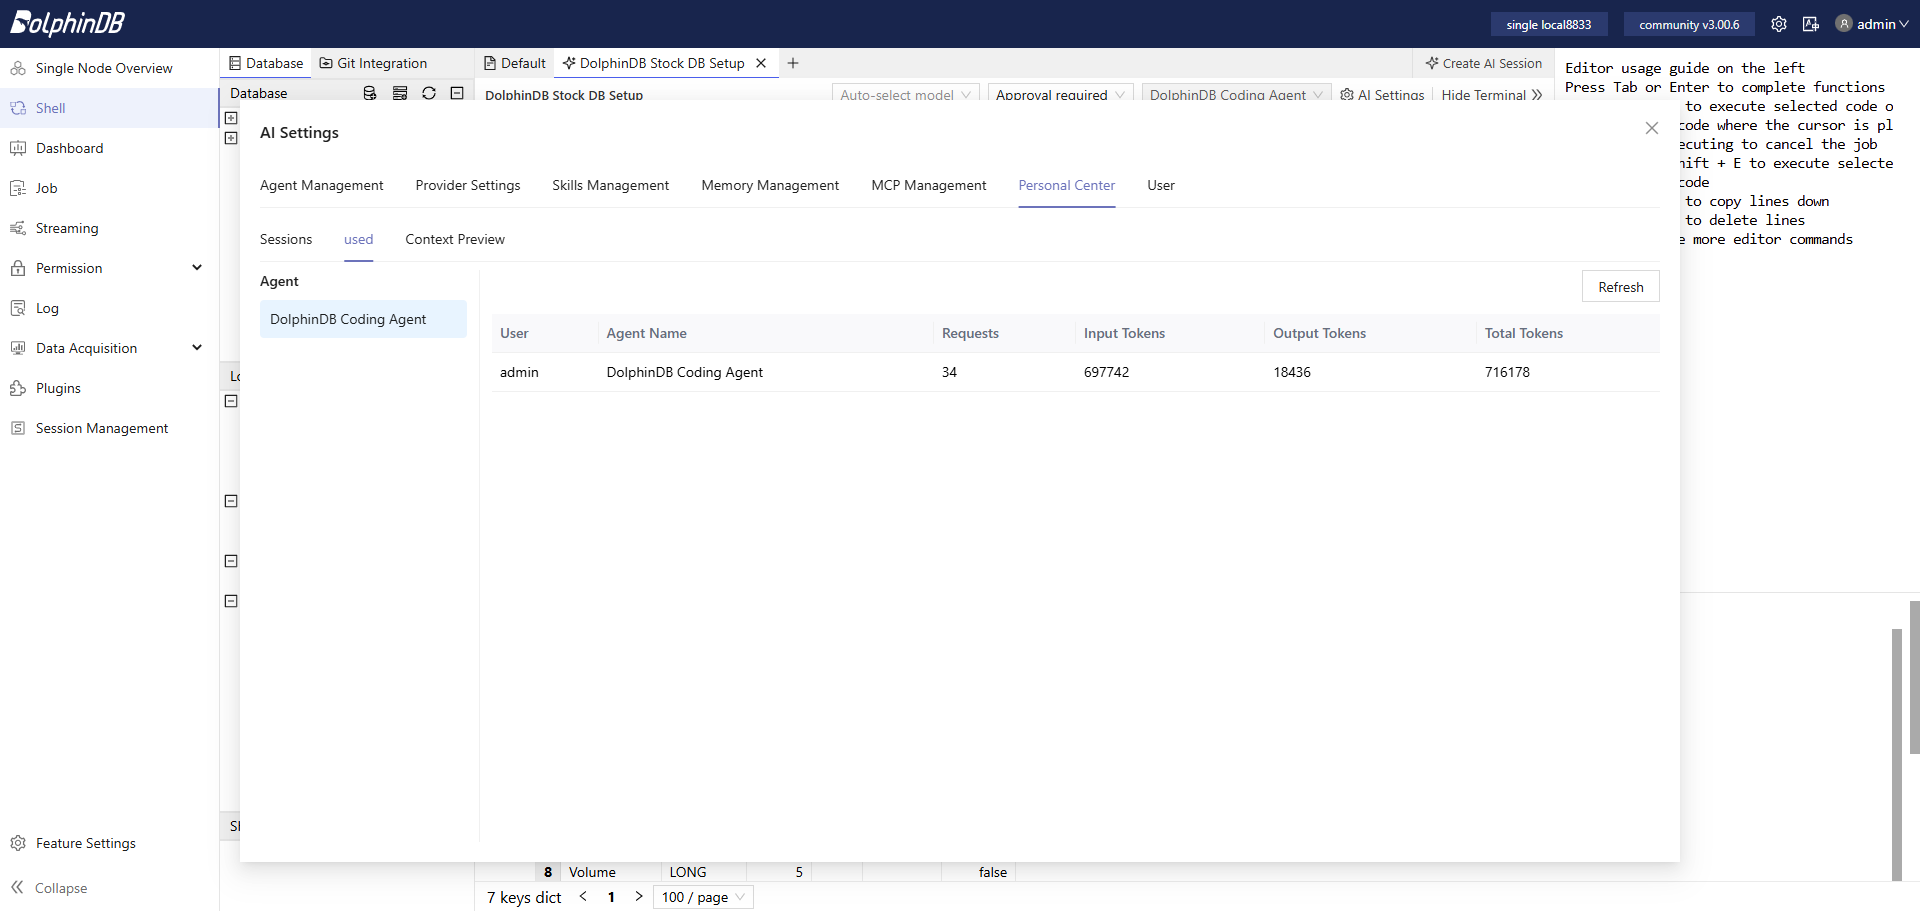Refresh the Database panel tree
Screen dimensions: 1920x911
tap(429, 93)
